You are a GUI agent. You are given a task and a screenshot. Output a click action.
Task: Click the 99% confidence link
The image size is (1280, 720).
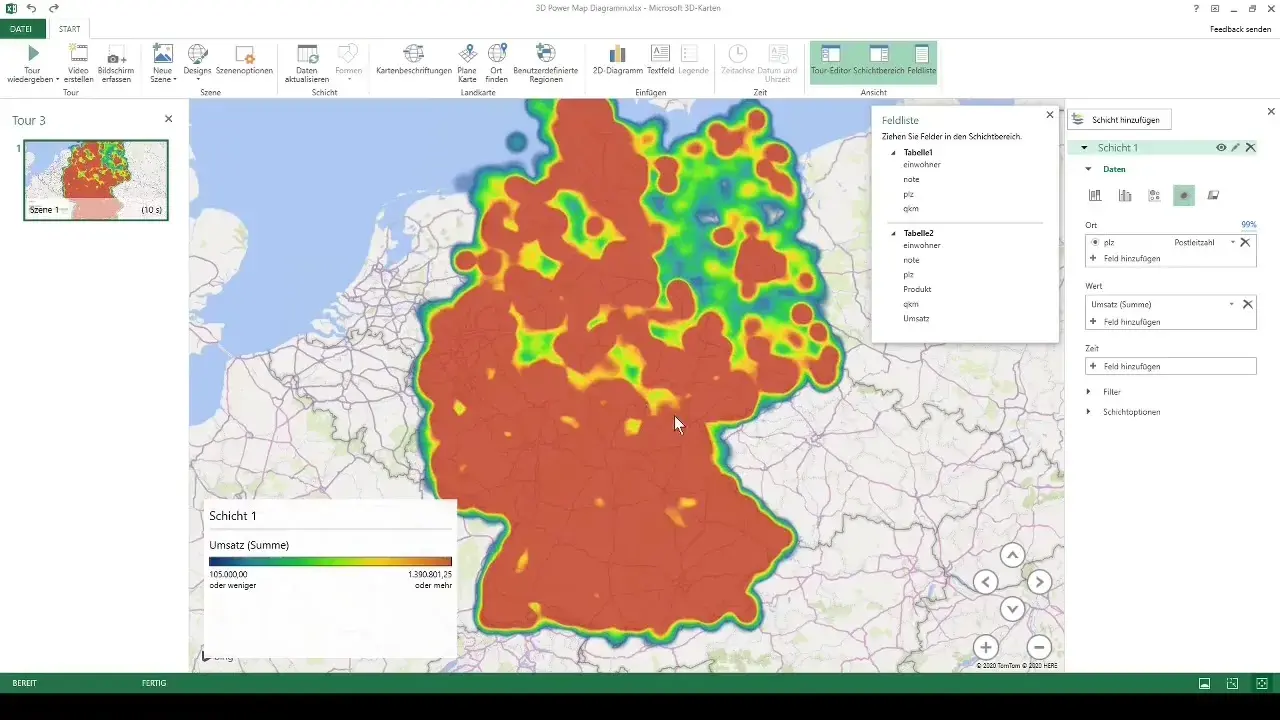coord(1247,225)
